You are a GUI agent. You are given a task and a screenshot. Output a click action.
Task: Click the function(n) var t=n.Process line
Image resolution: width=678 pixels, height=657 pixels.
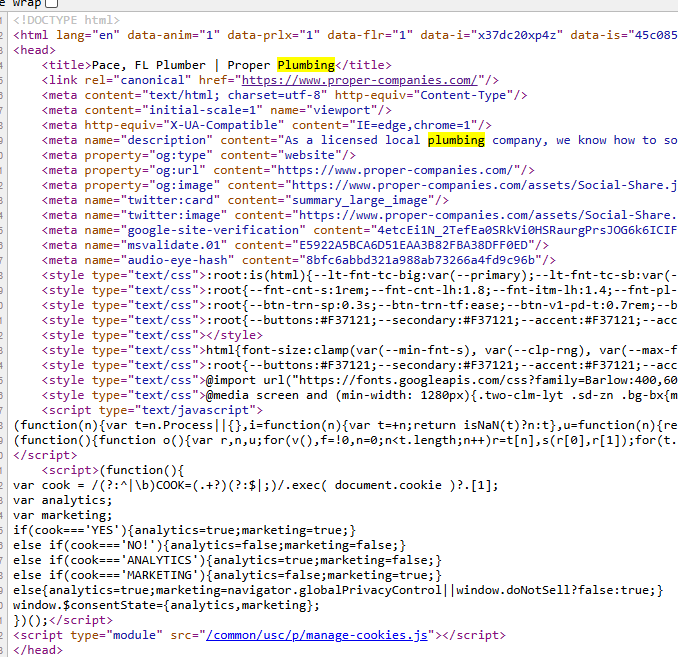(x=345, y=425)
